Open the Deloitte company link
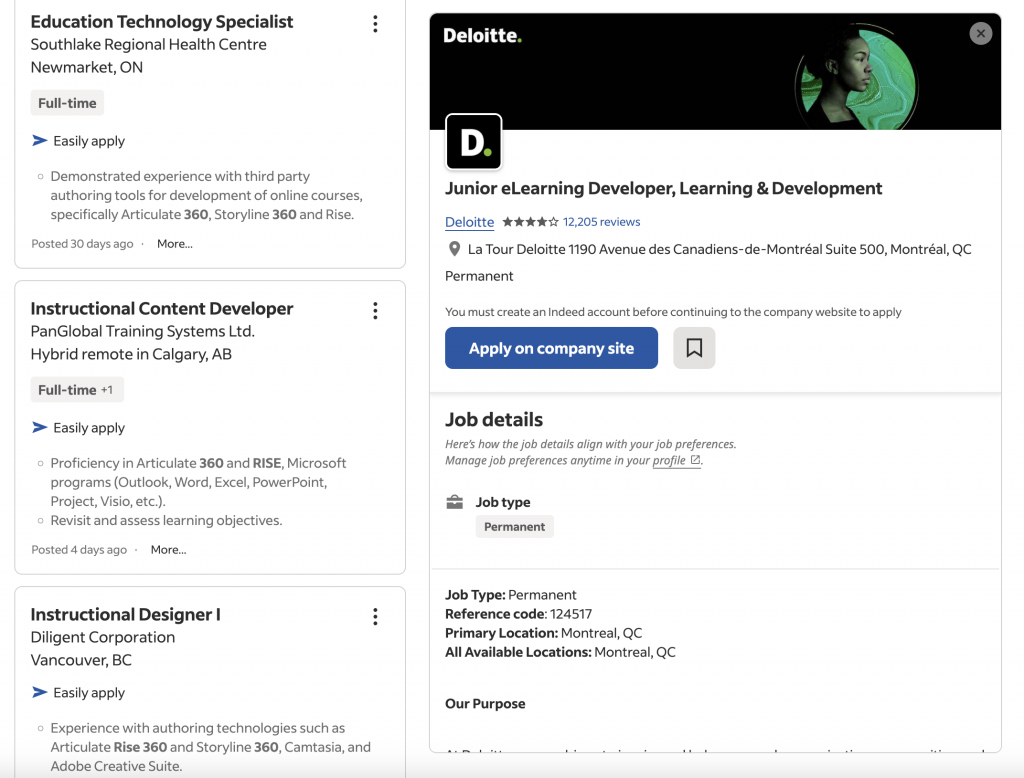Image resolution: width=1024 pixels, height=778 pixels. pyautogui.click(x=470, y=222)
